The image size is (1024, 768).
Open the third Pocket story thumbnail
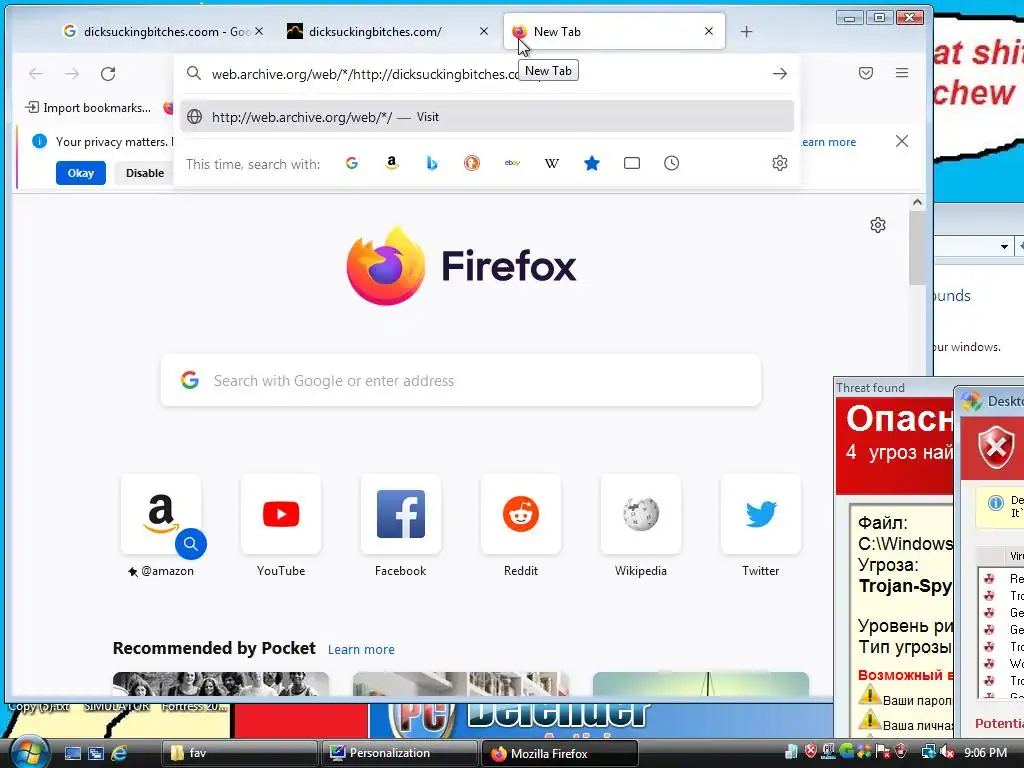701,684
